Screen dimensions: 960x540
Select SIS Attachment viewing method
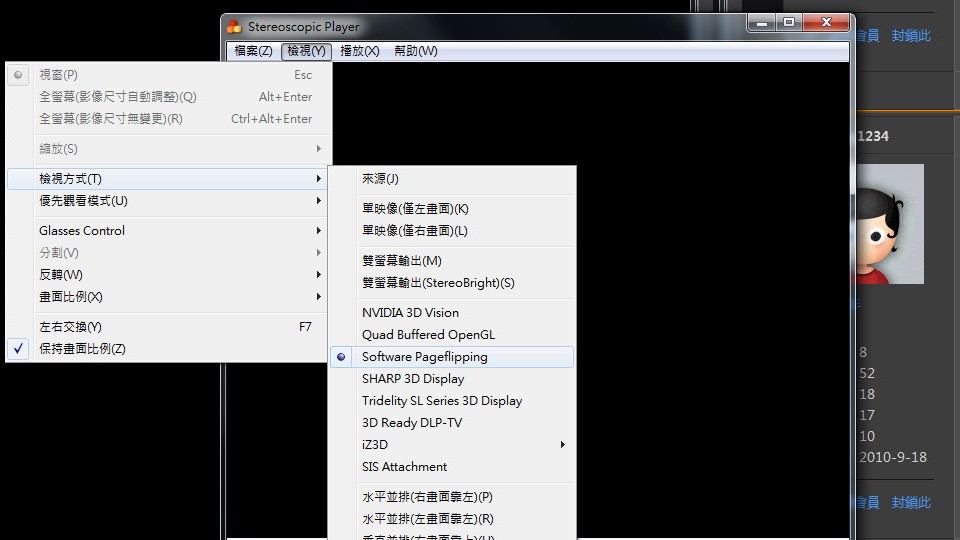click(x=452, y=467)
